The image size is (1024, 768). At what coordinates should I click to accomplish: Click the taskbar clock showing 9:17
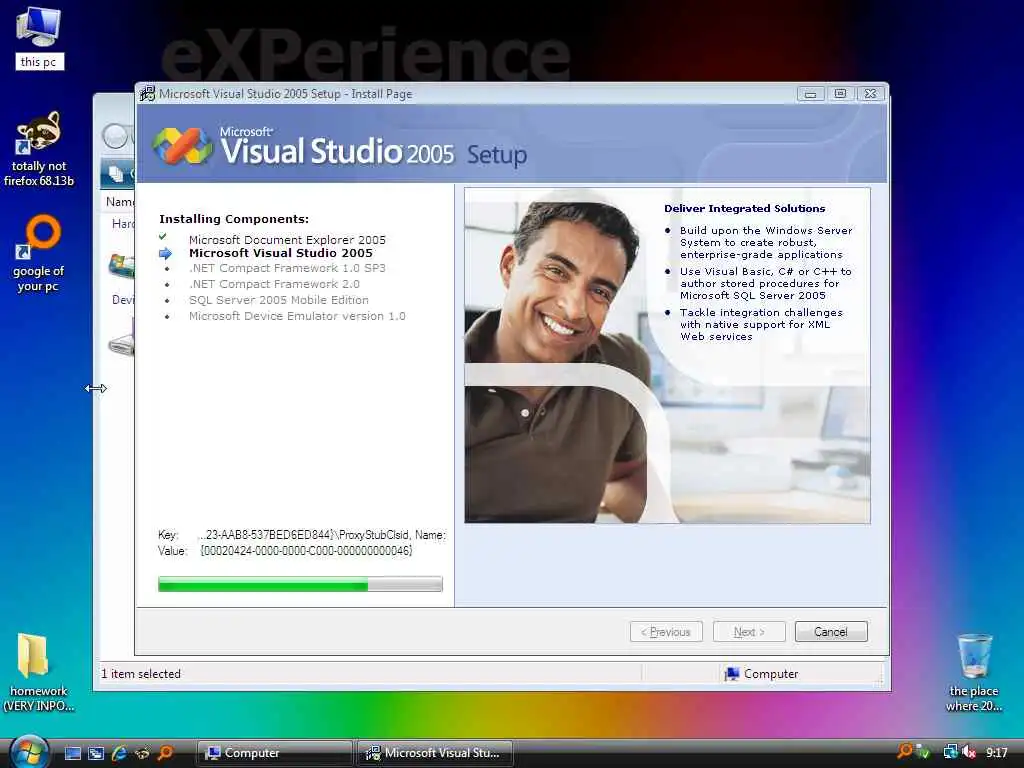[x=997, y=753]
